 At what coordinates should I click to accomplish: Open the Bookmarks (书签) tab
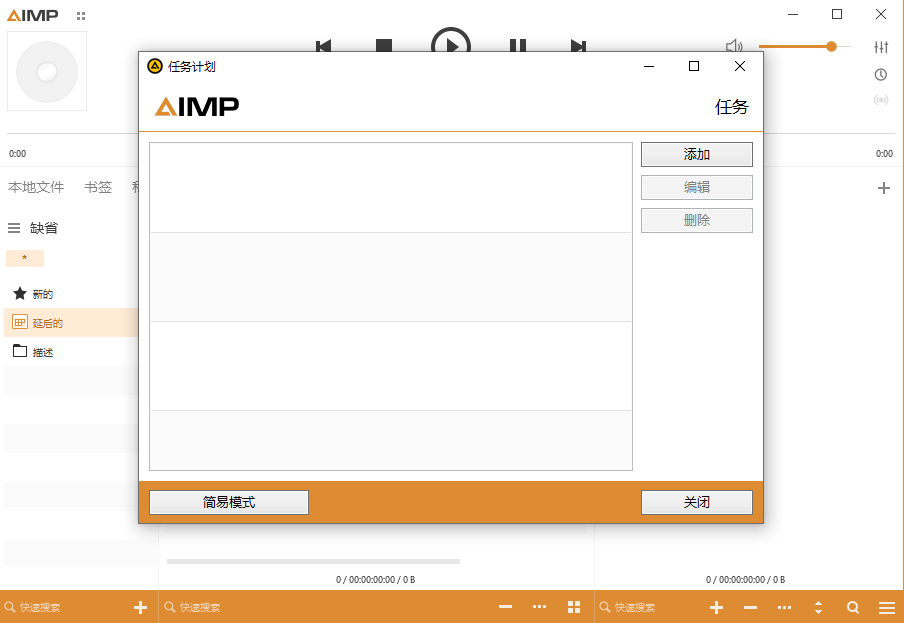pyautogui.click(x=98, y=187)
